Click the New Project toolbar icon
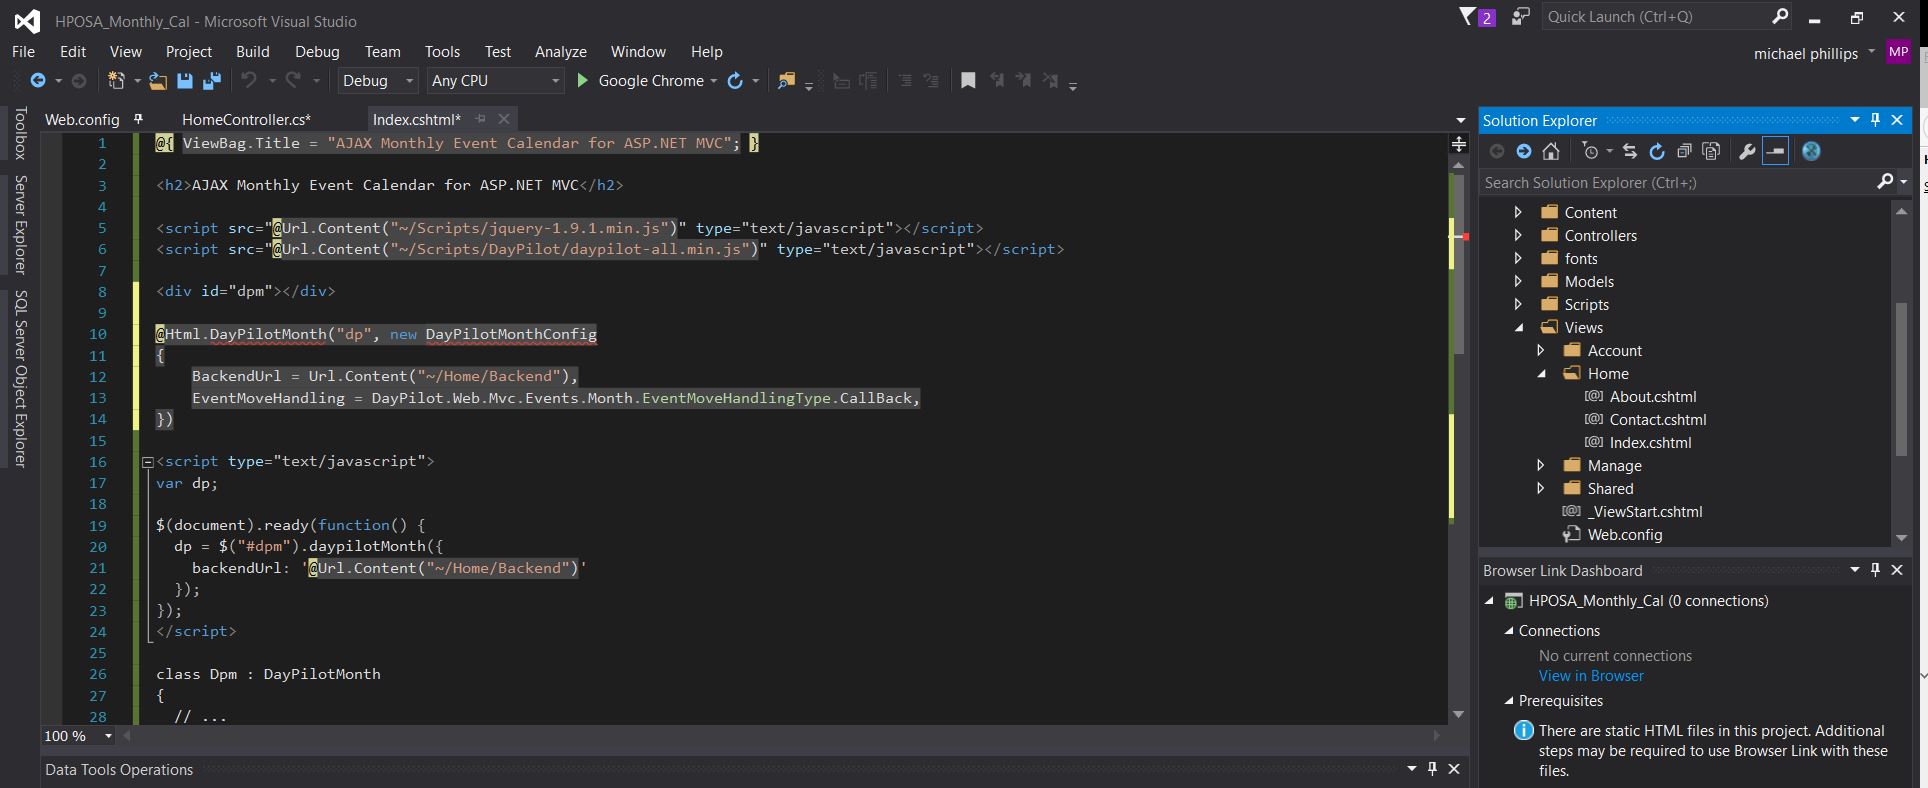This screenshot has height=788, width=1928. tap(117, 81)
